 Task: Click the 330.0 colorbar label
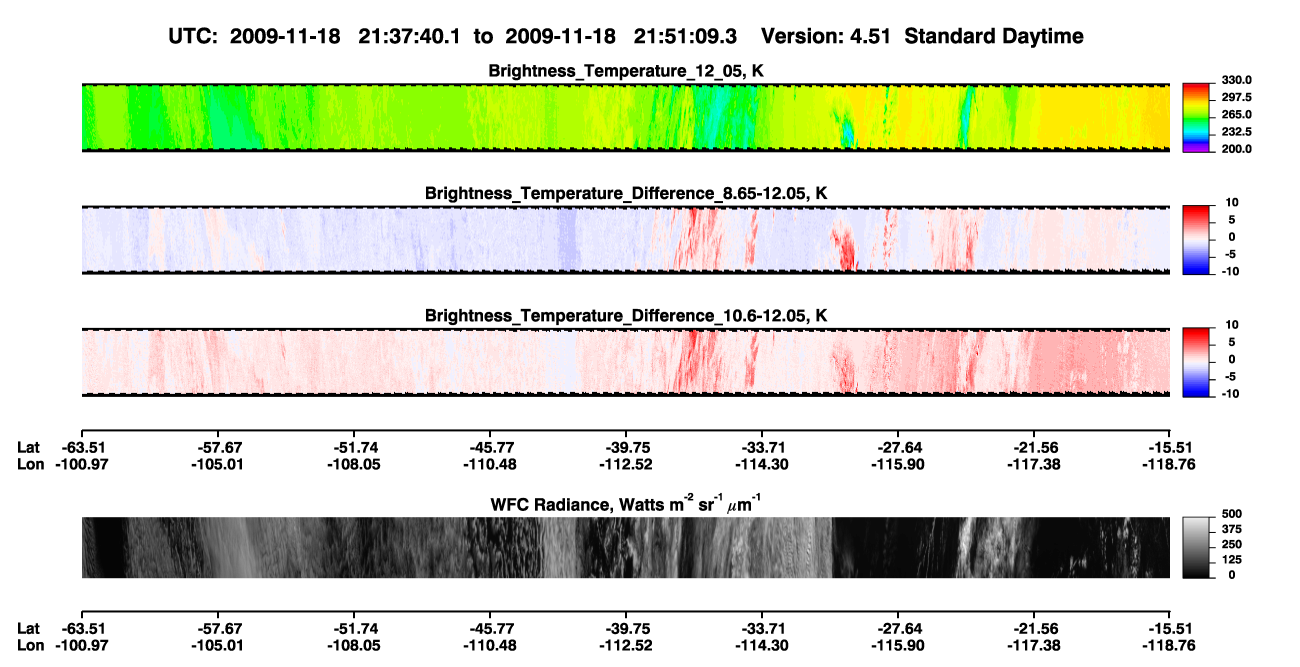[1238, 81]
